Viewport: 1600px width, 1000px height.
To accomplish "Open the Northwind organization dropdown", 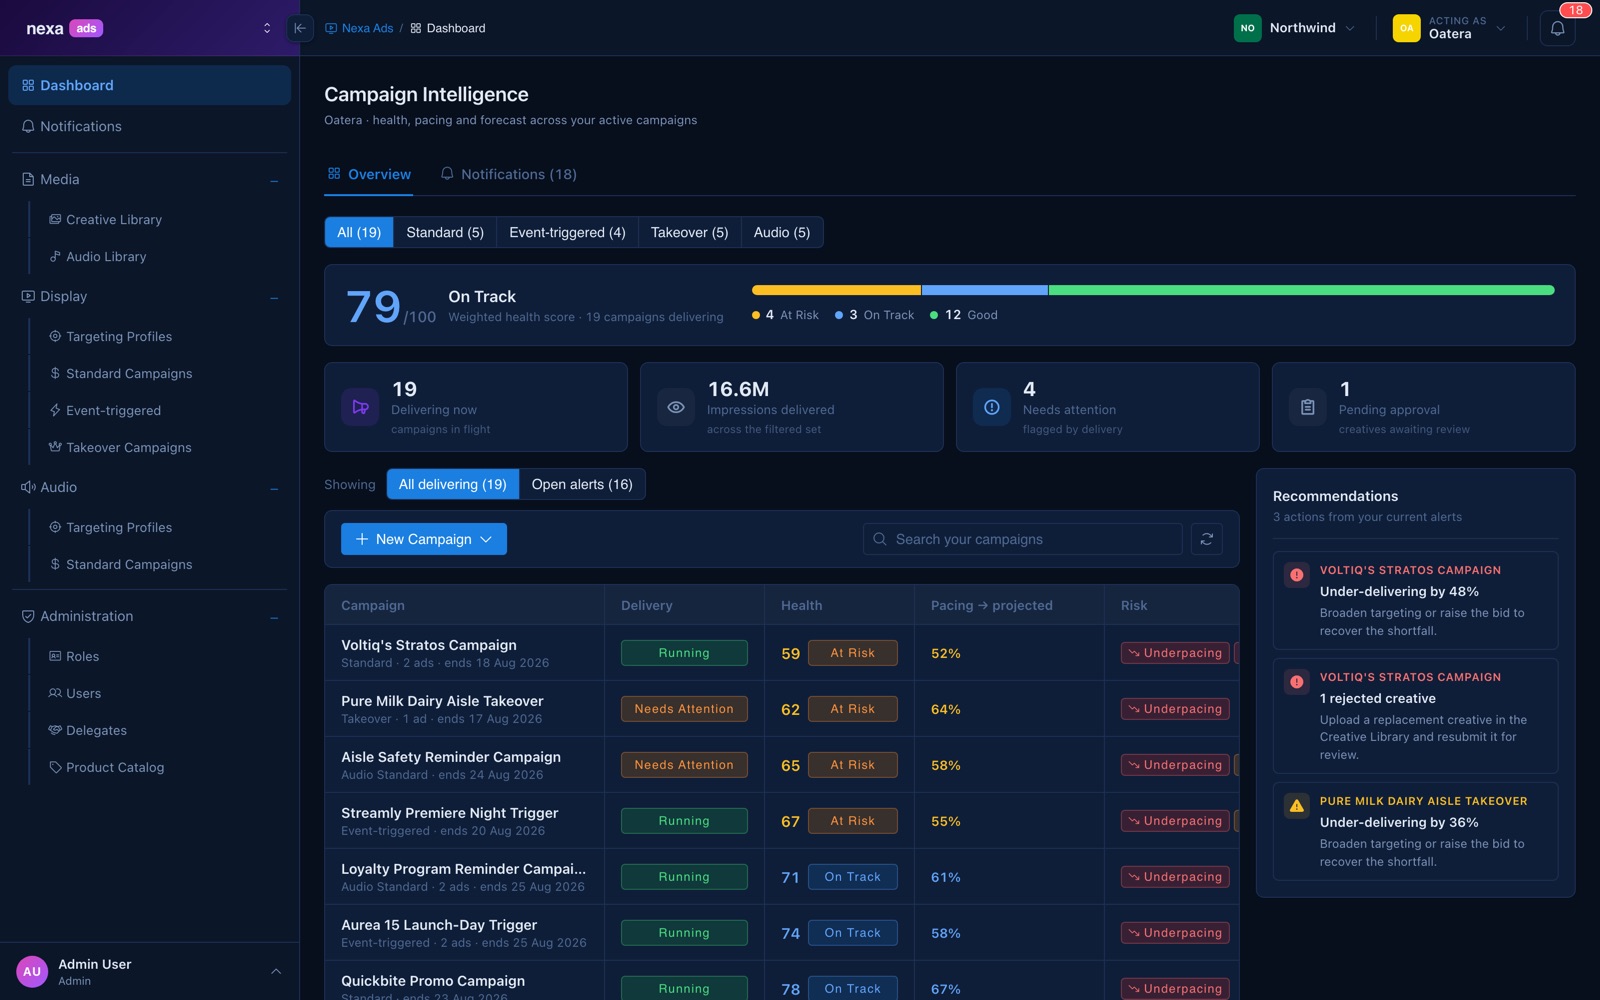I will click(x=1295, y=28).
